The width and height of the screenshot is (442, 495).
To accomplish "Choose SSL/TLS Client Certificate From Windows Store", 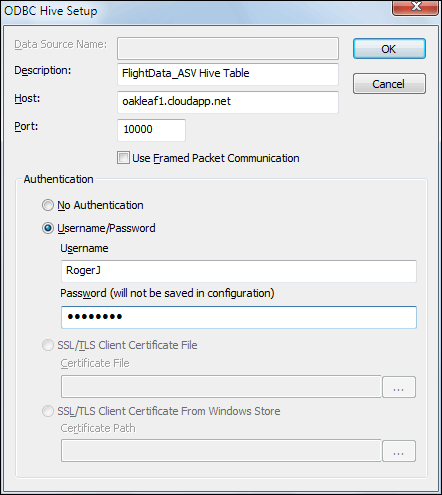I will 48,411.
